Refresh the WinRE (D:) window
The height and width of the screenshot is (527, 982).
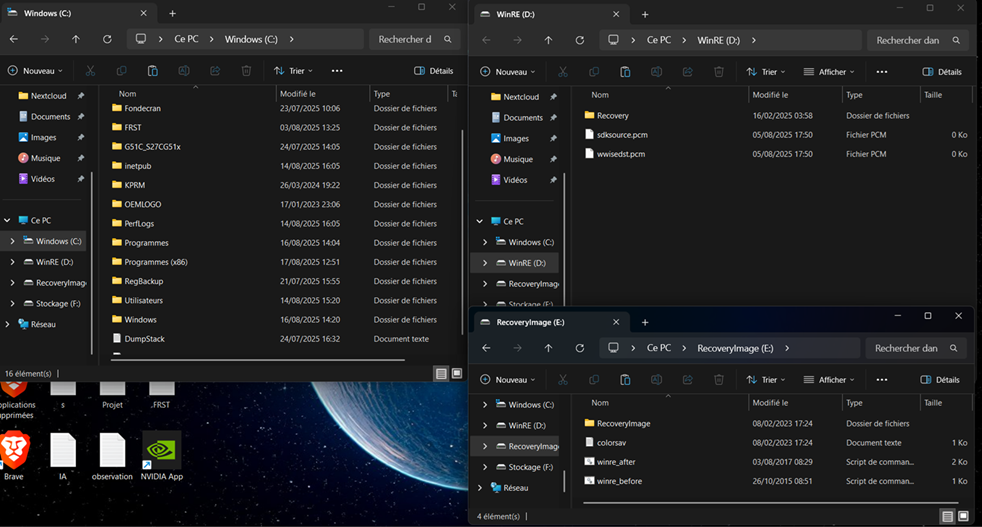click(579, 40)
